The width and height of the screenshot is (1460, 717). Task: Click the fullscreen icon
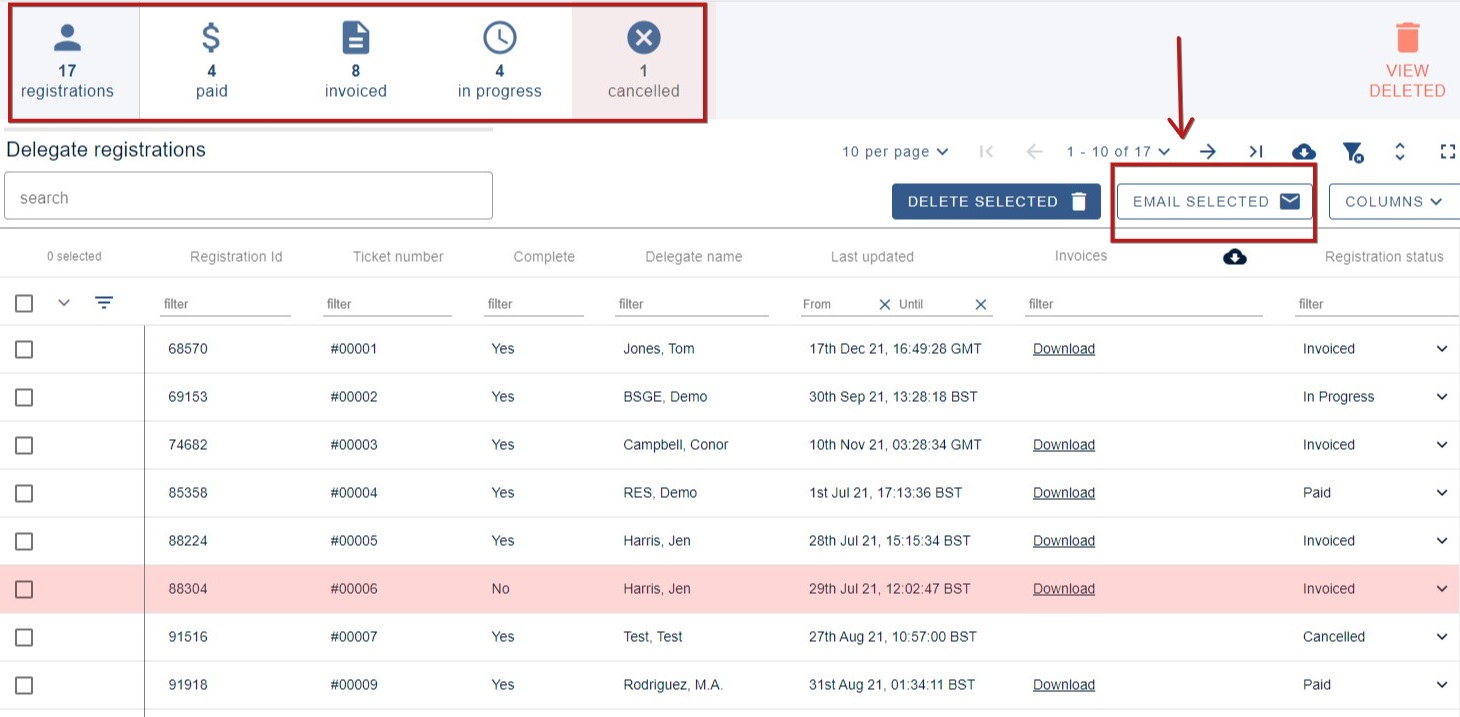pyautogui.click(x=1447, y=152)
